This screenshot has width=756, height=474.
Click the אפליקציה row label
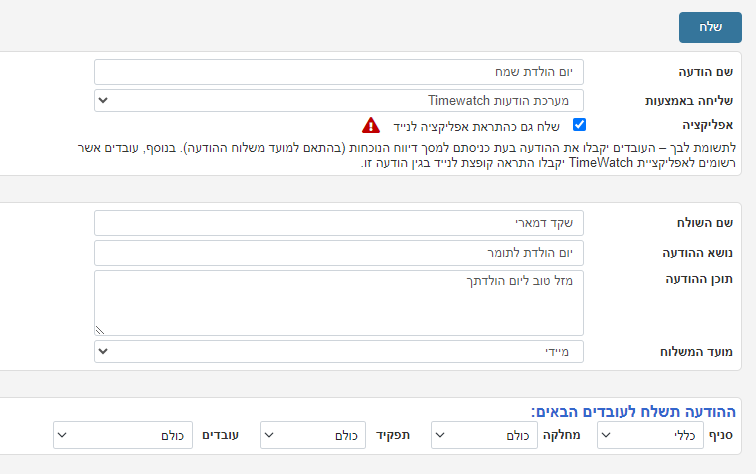click(x=707, y=125)
